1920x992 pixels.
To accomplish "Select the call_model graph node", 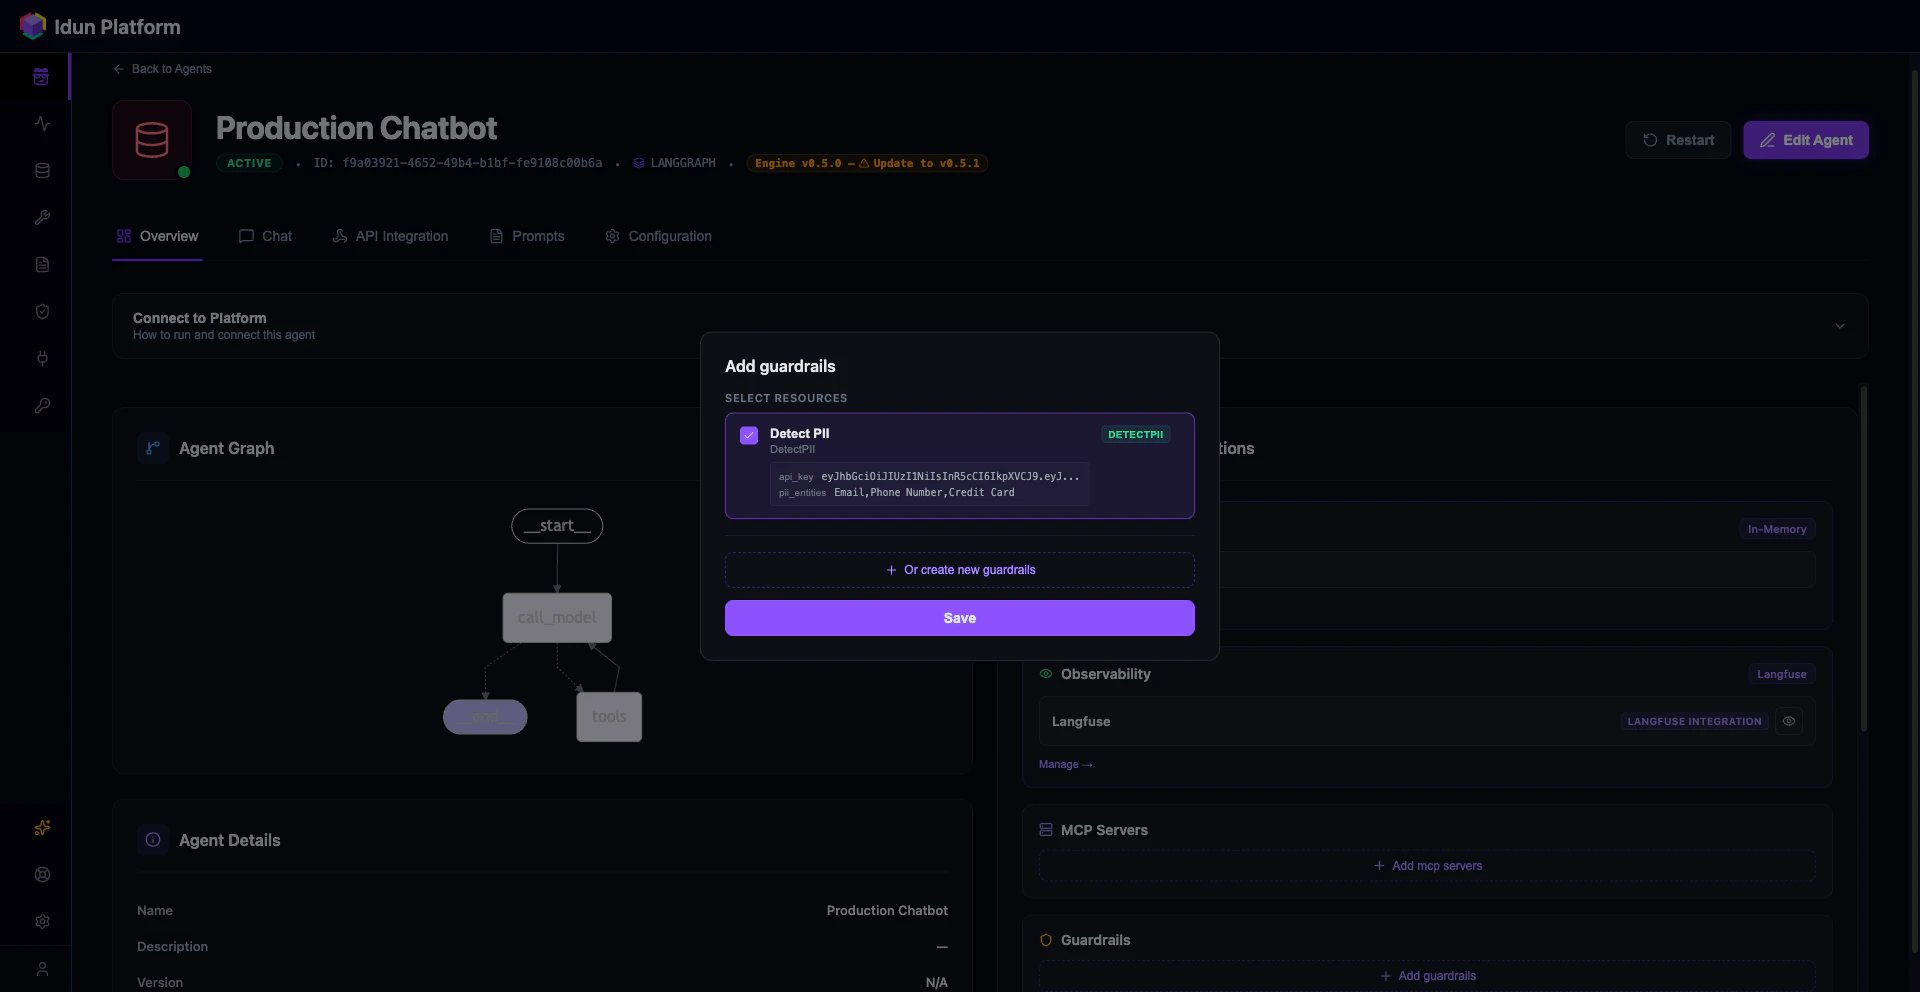I will [557, 618].
